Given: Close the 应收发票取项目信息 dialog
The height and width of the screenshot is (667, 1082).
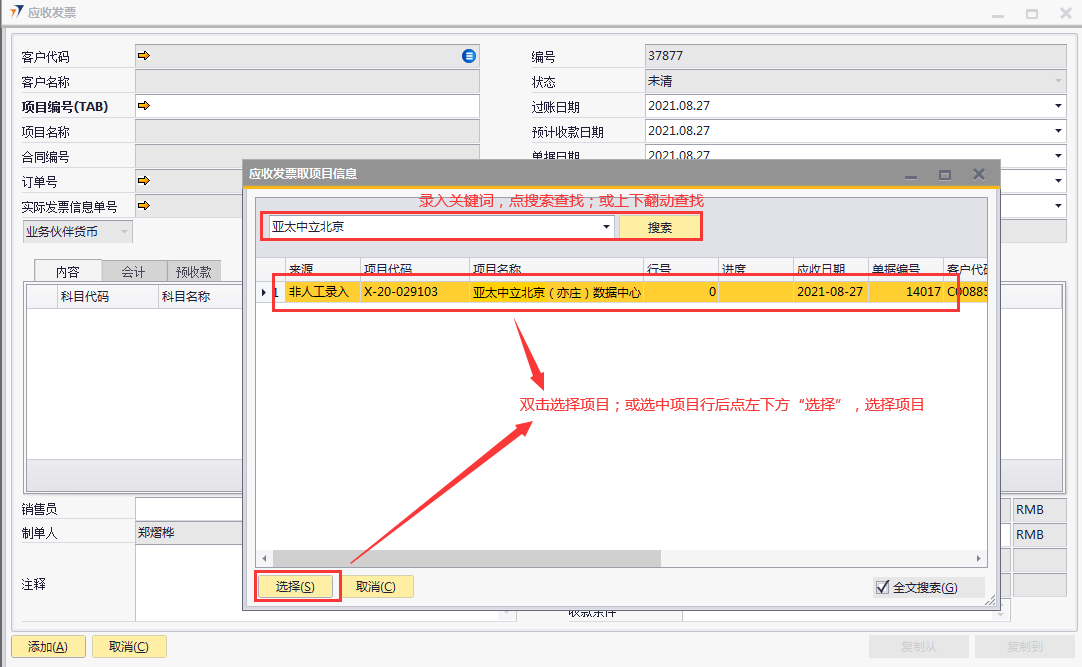Looking at the screenshot, I should pyautogui.click(x=979, y=174).
